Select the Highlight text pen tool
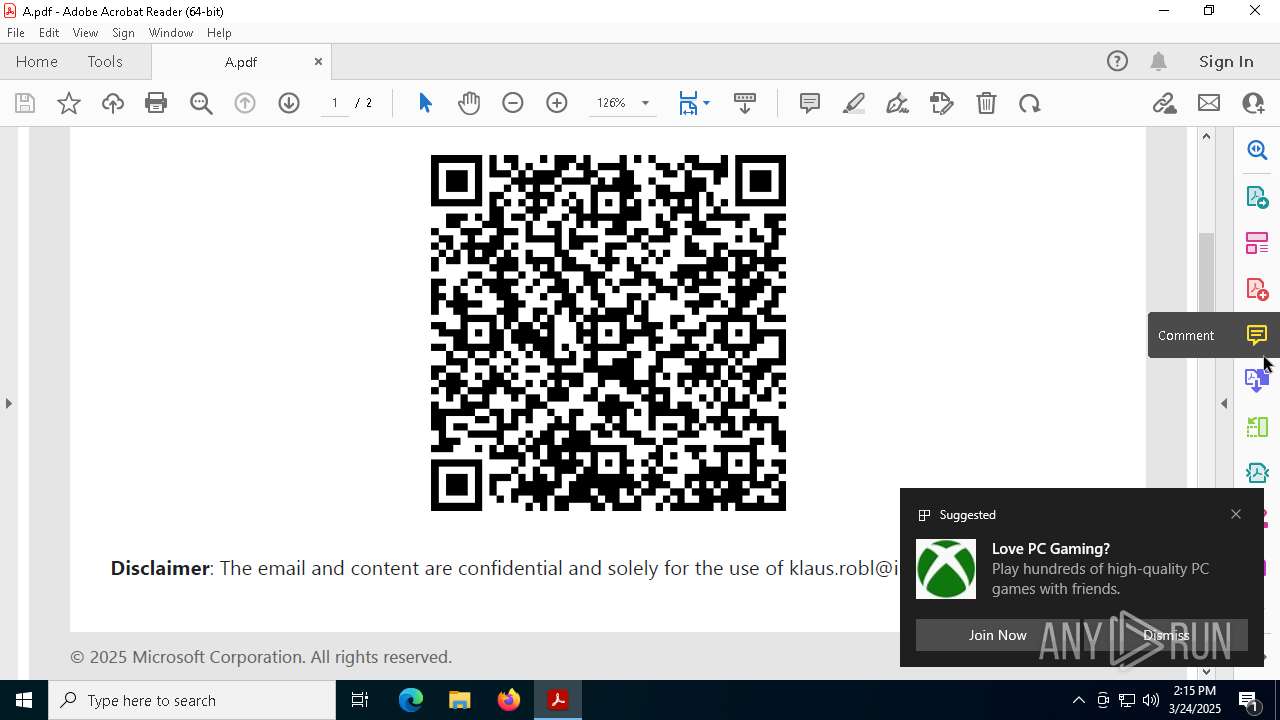The image size is (1280, 720). [x=854, y=103]
